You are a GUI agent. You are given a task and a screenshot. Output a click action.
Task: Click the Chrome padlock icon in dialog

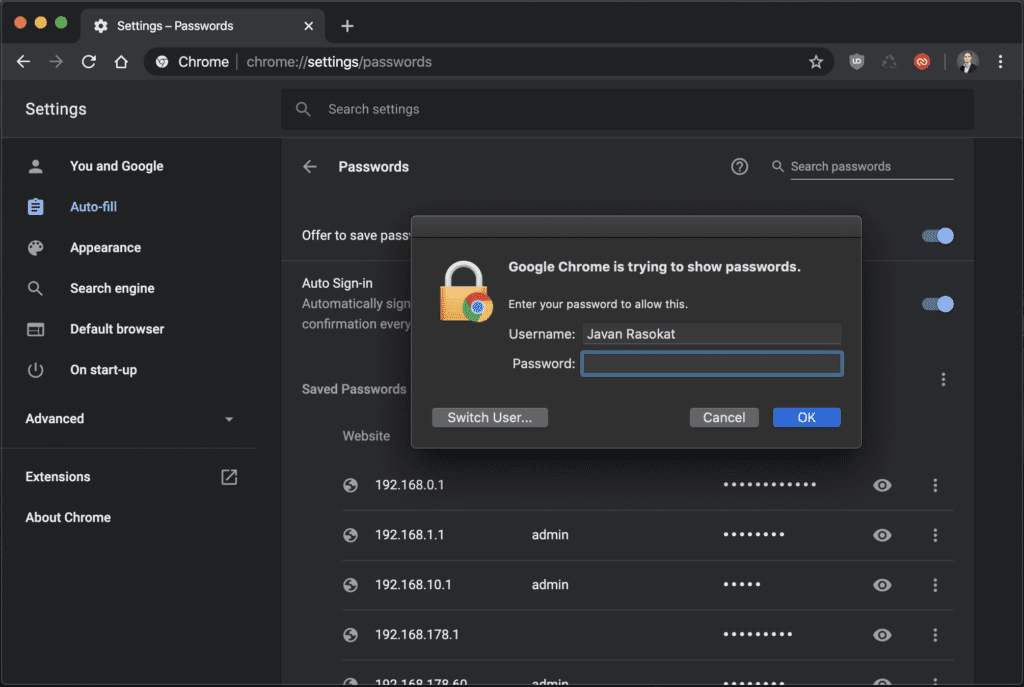coord(466,291)
